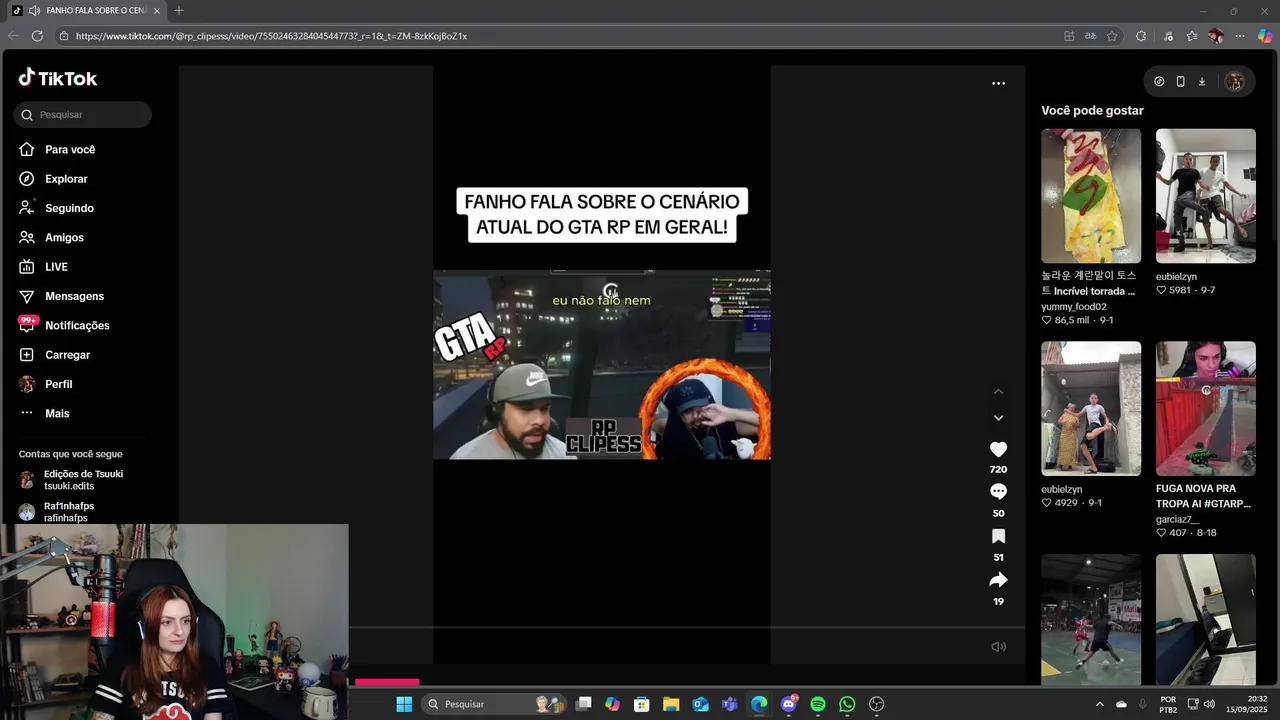Open Discord from taskbar
The image size is (1280, 720).
click(x=789, y=704)
